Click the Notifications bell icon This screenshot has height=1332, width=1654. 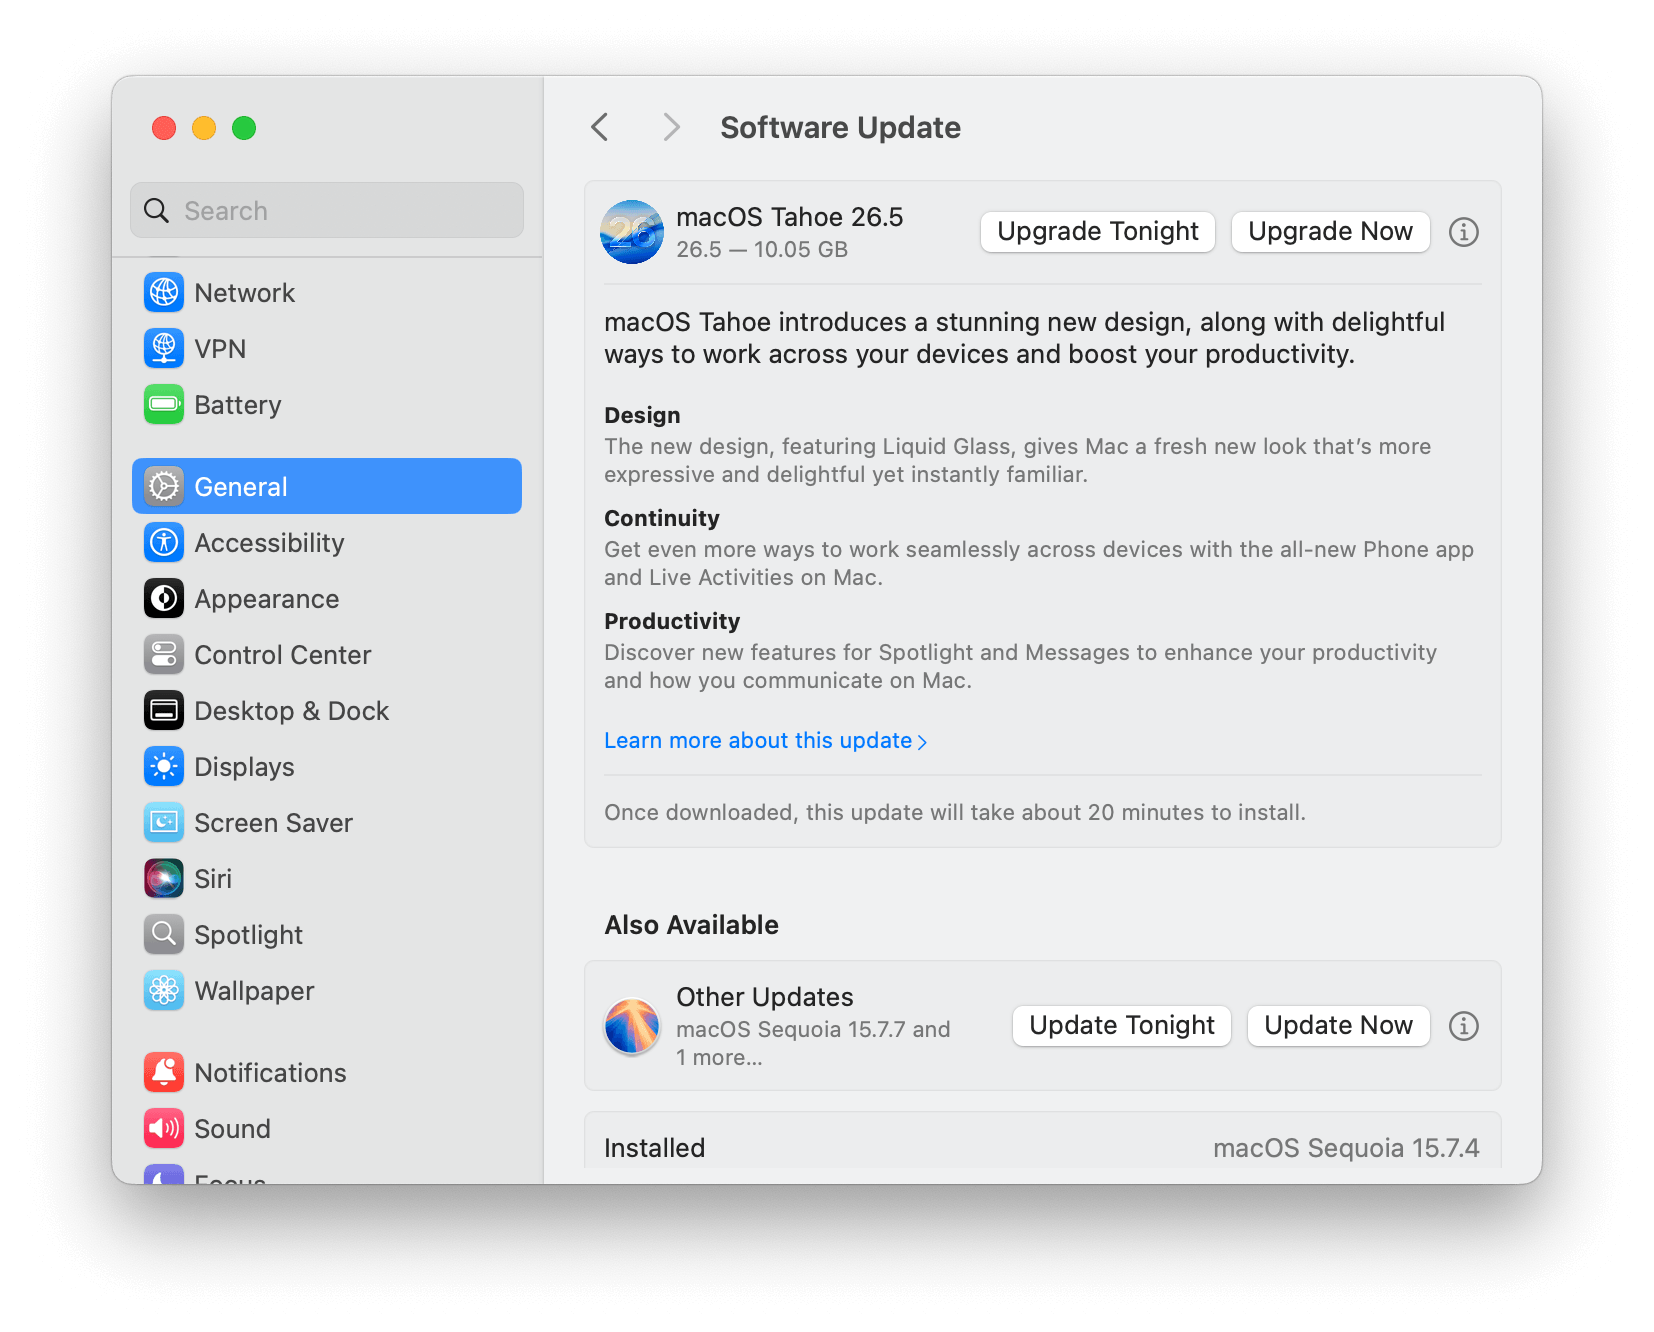click(x=164, y=1072)
